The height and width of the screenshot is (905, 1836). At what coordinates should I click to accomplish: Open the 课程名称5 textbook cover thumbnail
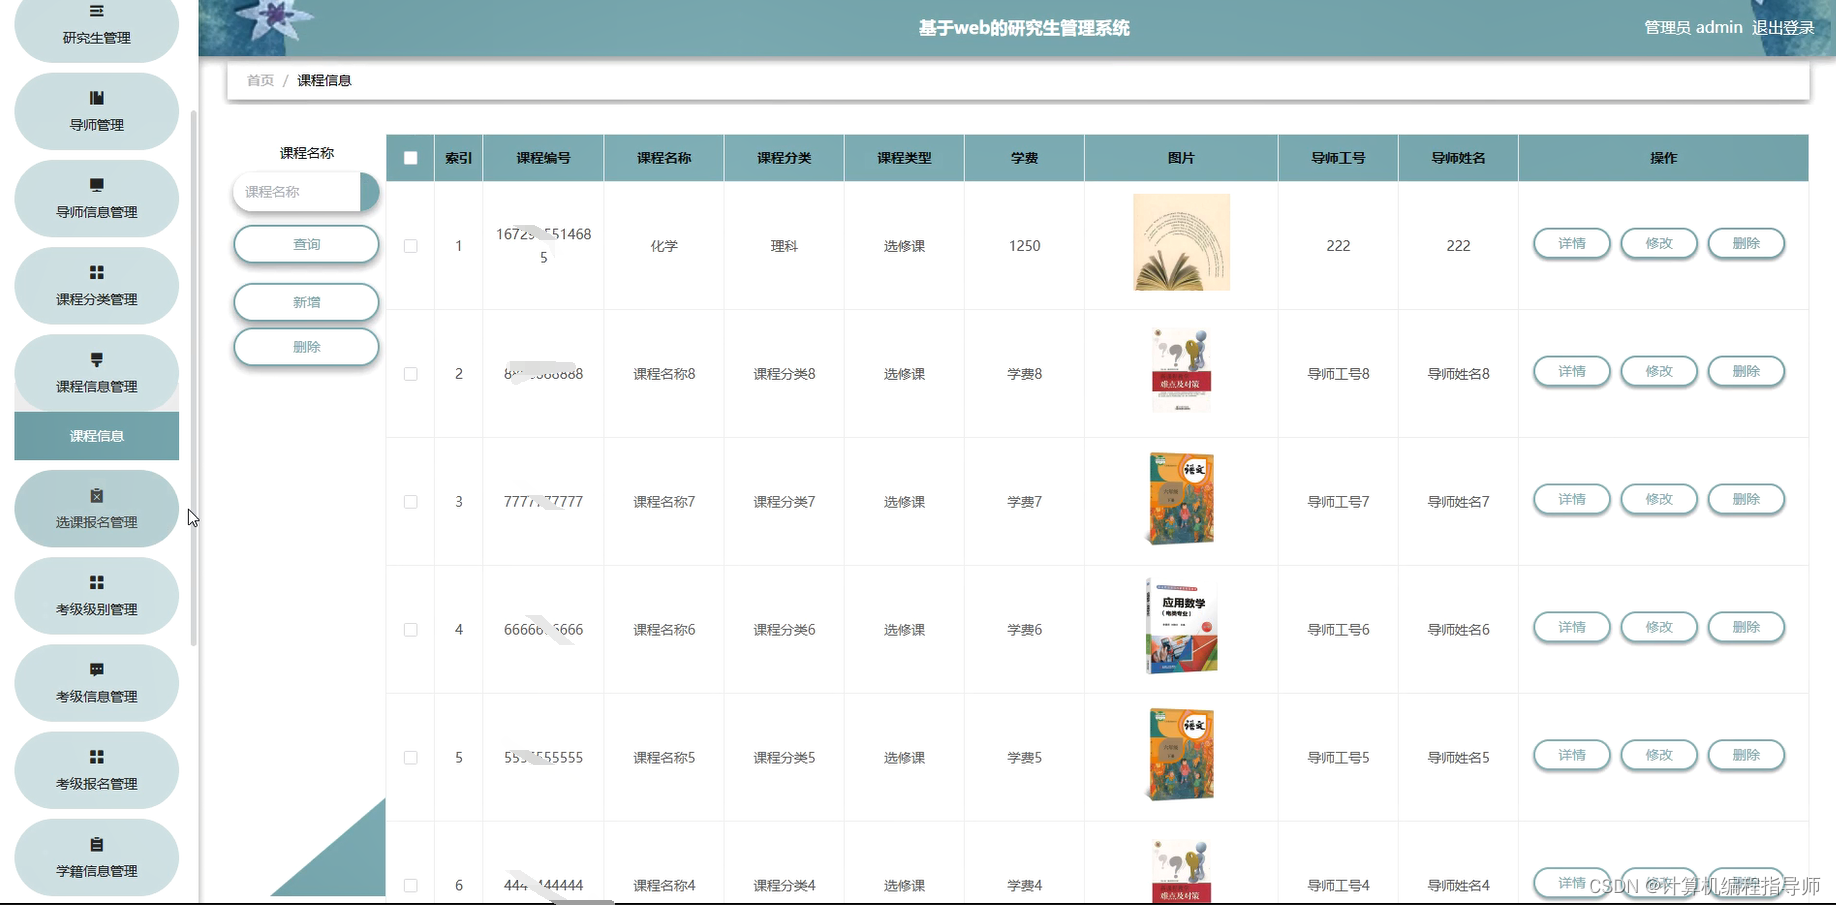pos(1181,755)
